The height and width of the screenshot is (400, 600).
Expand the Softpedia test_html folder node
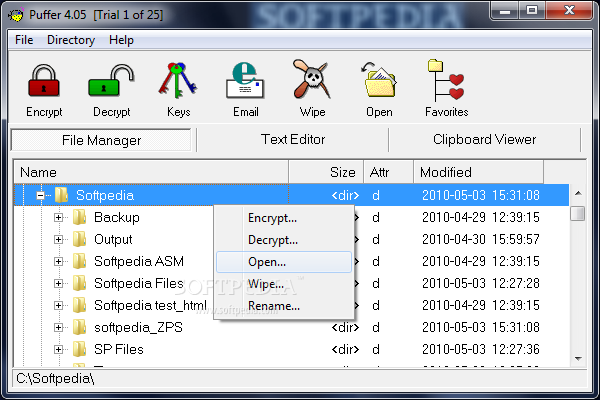tap(58, 305)
